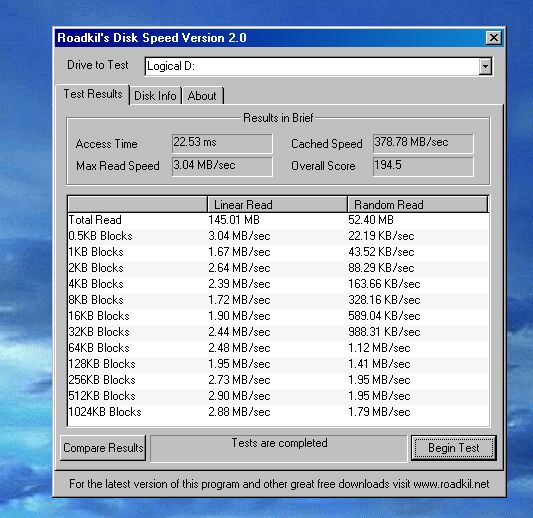This screenshot has height=518, width=533.
Task: Click the 1.79 MB/sec random read value
Action: coord(379,412)
